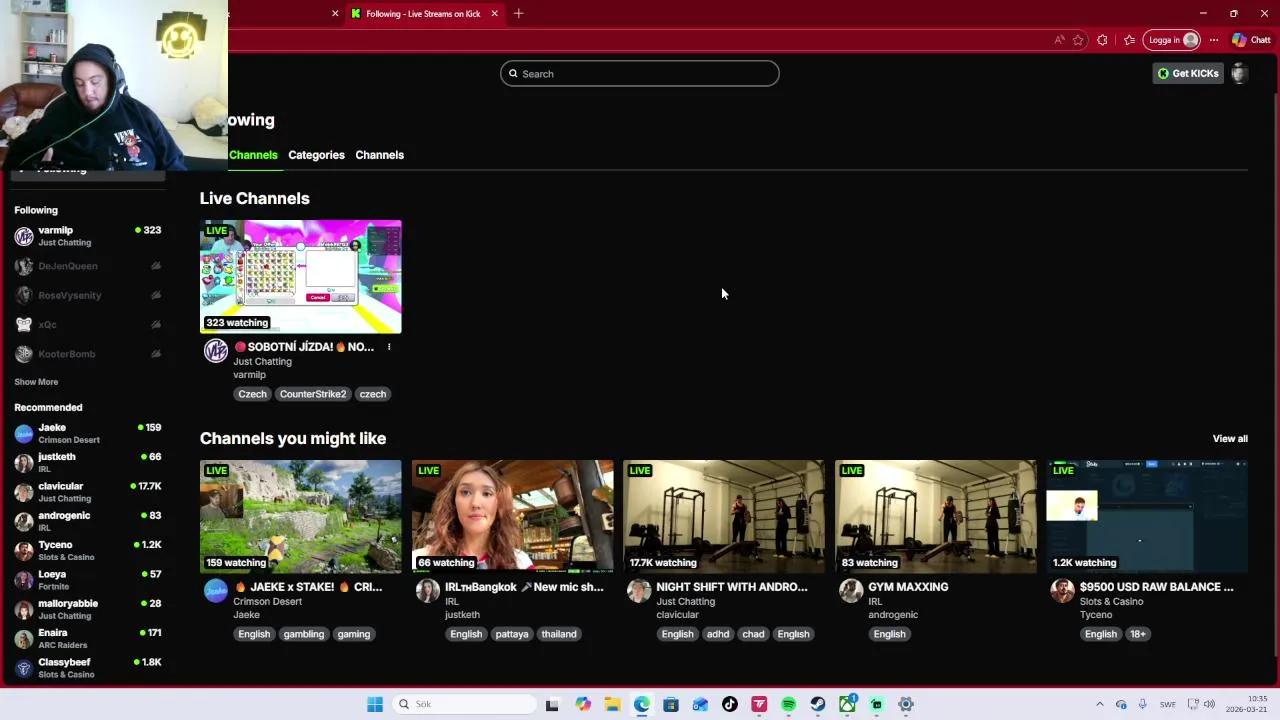Open Jaeke Crimson Desert stream thumbnail
1280x720 pixels.
tap(301, 516)
